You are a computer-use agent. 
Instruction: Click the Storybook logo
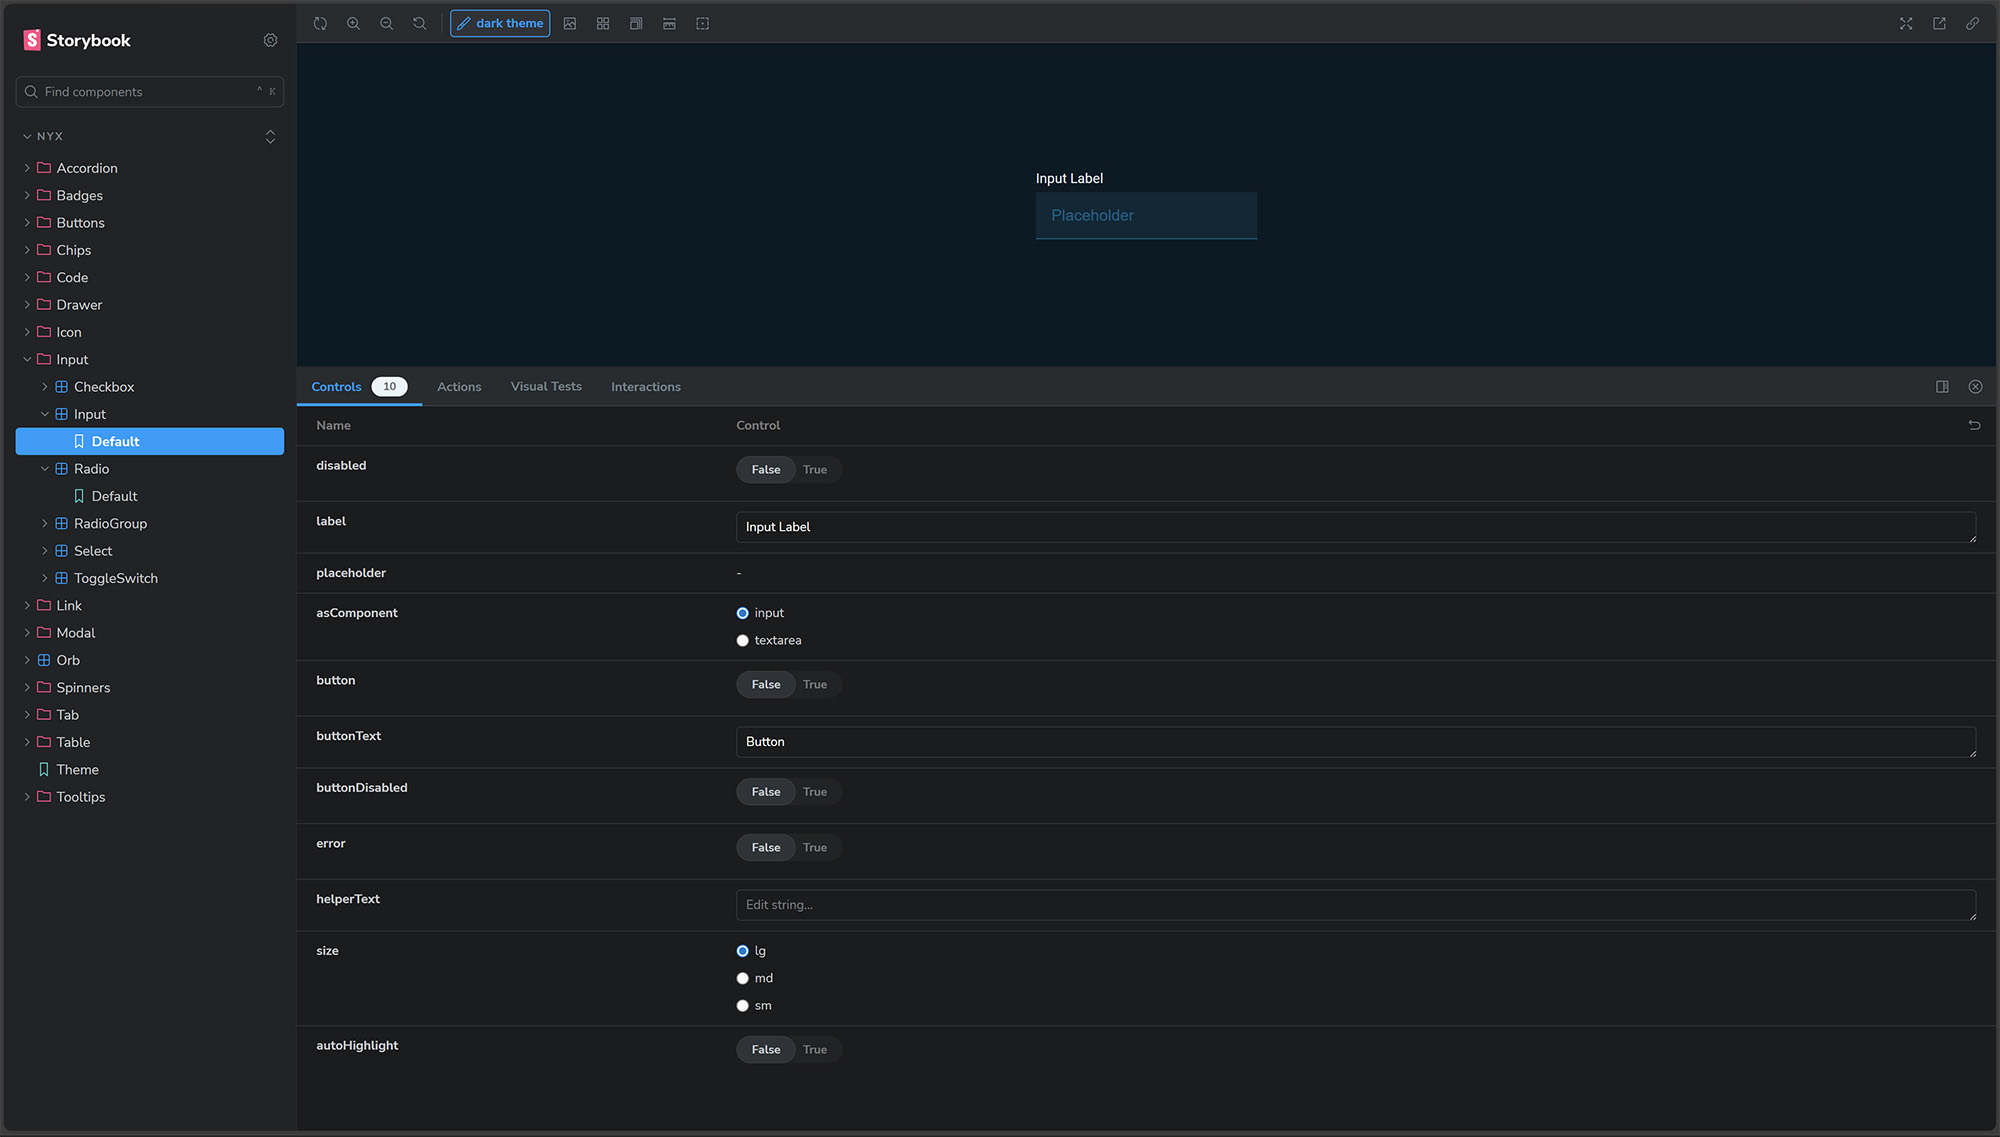pyautogui.click(x=77, y=40)
